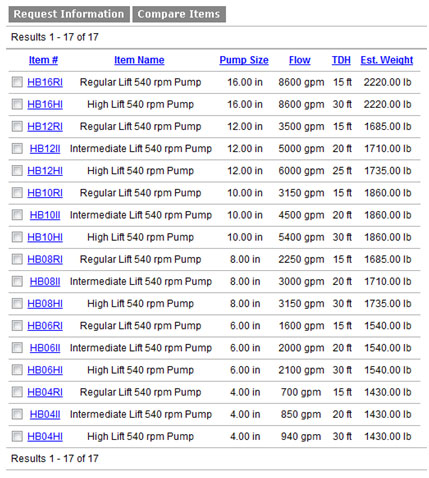Open the HB16HI item link
Viewport: 429px width, 478px height.
(x=45, y=104)
